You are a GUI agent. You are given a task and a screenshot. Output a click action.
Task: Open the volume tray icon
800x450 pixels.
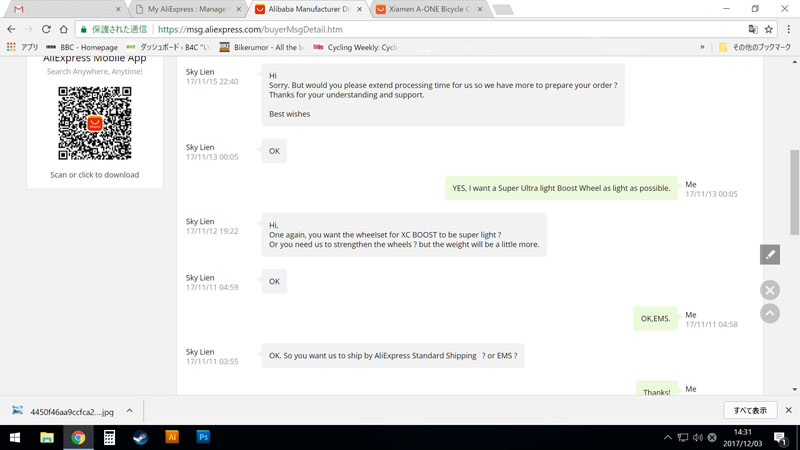[x=697, y=437]
